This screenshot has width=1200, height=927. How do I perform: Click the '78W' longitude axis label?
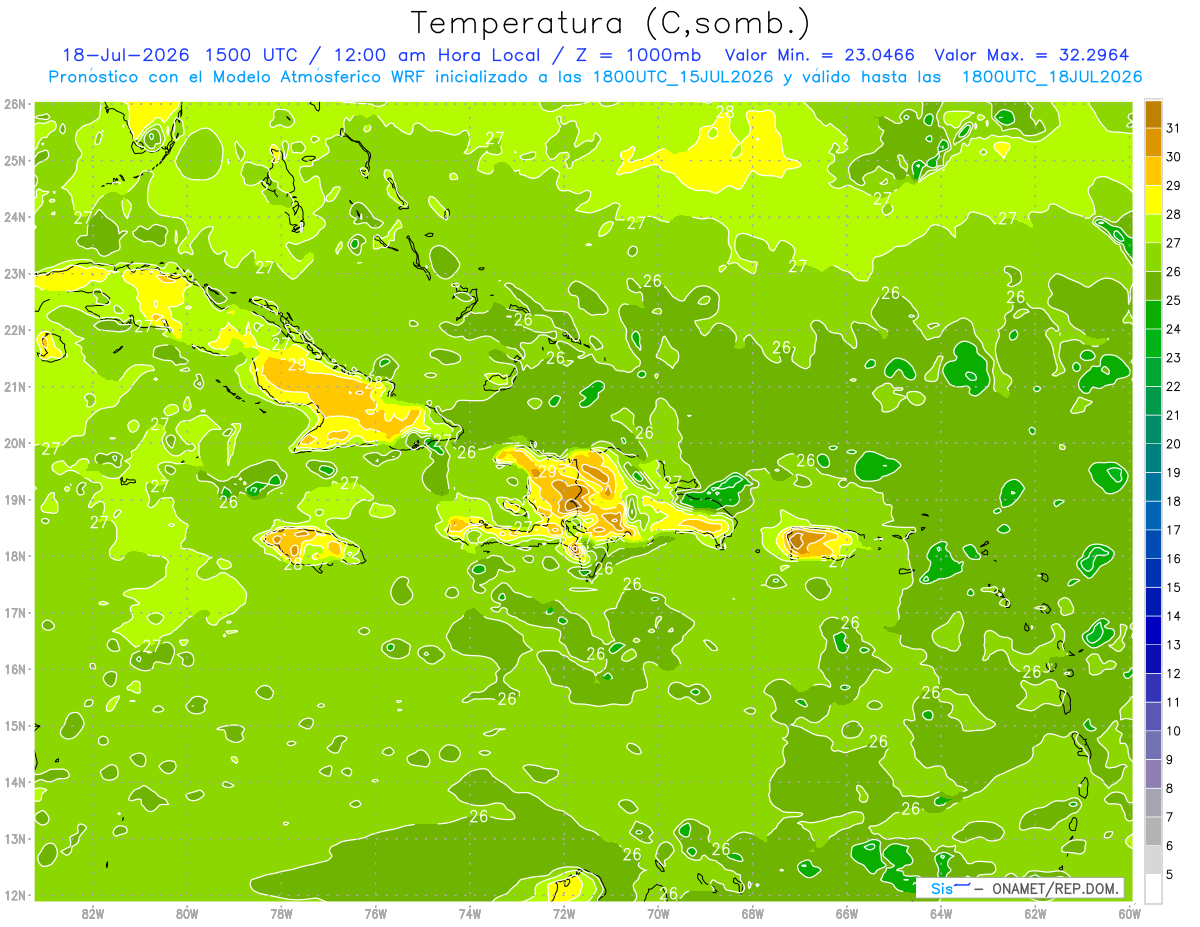pos(281,913)
